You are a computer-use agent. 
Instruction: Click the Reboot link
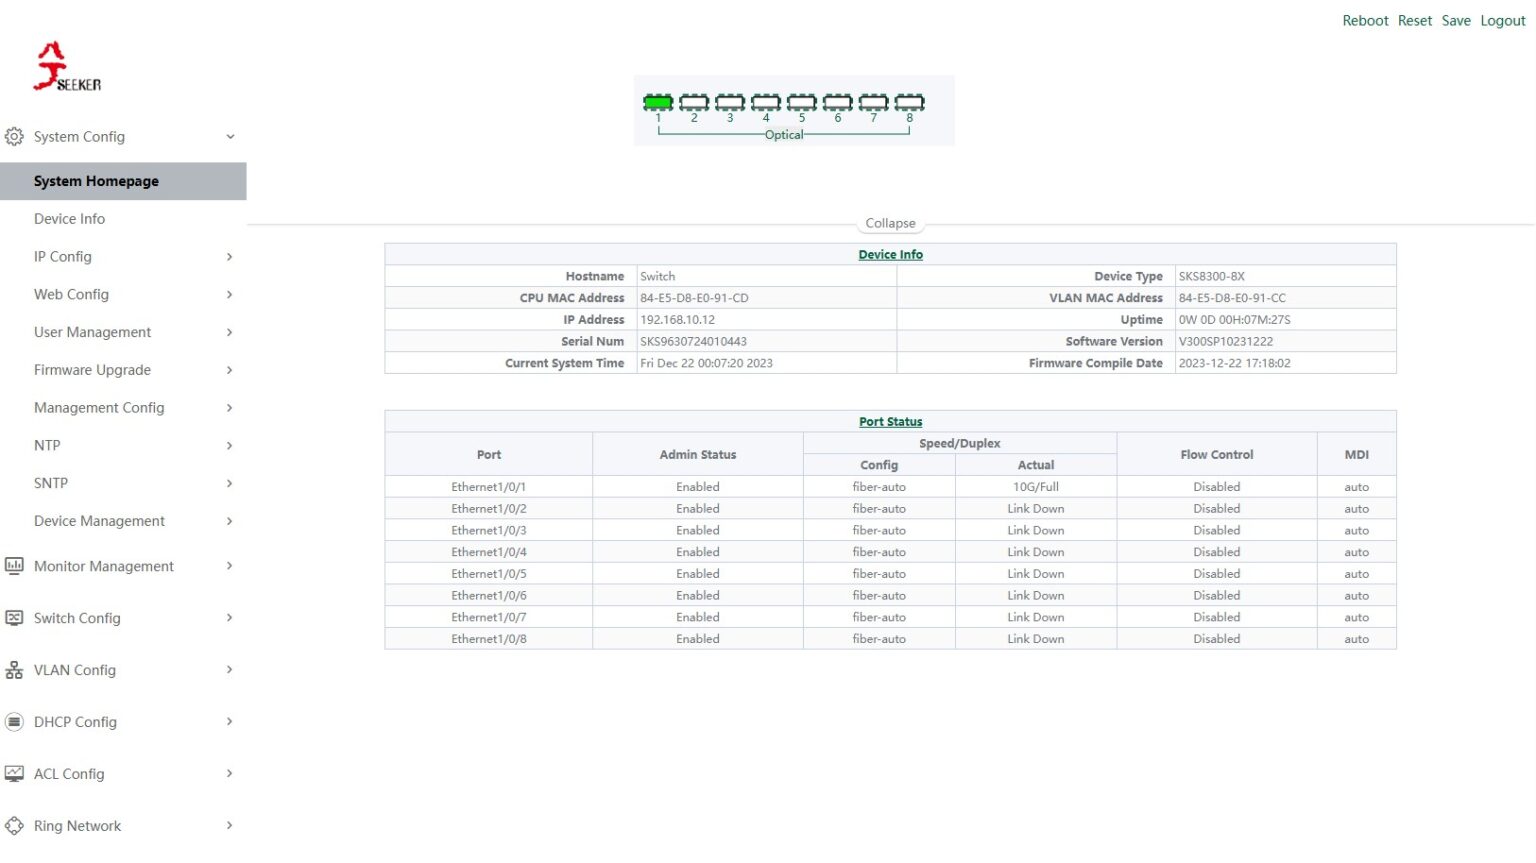[1365, 20]
